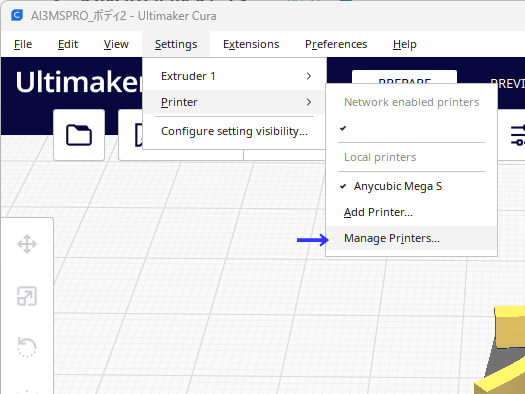Screen dimensions: 525x394
Task: Choose Configure setting visibility...
Action: (x=234, y=131)
